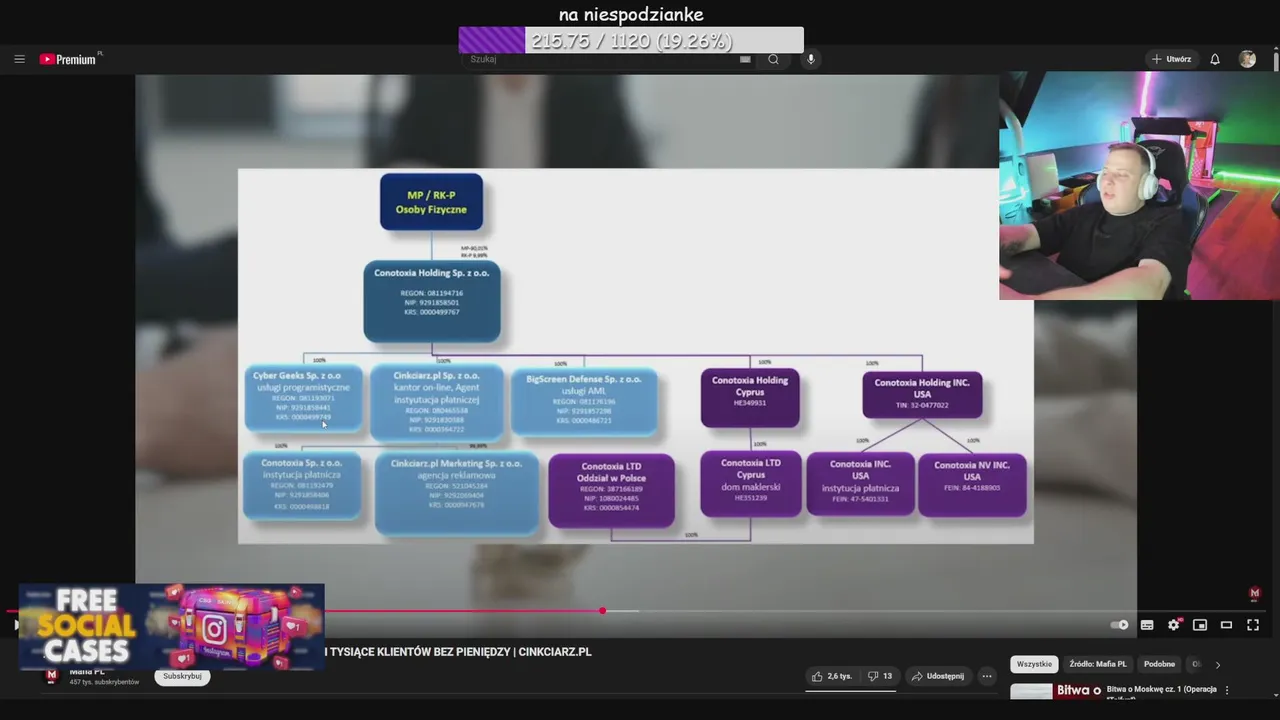Viewport: 1280px width, 720px height.
Task: Click the Conotoxia Holding Sp. z o.o. box
Action: tap(432, 301)
